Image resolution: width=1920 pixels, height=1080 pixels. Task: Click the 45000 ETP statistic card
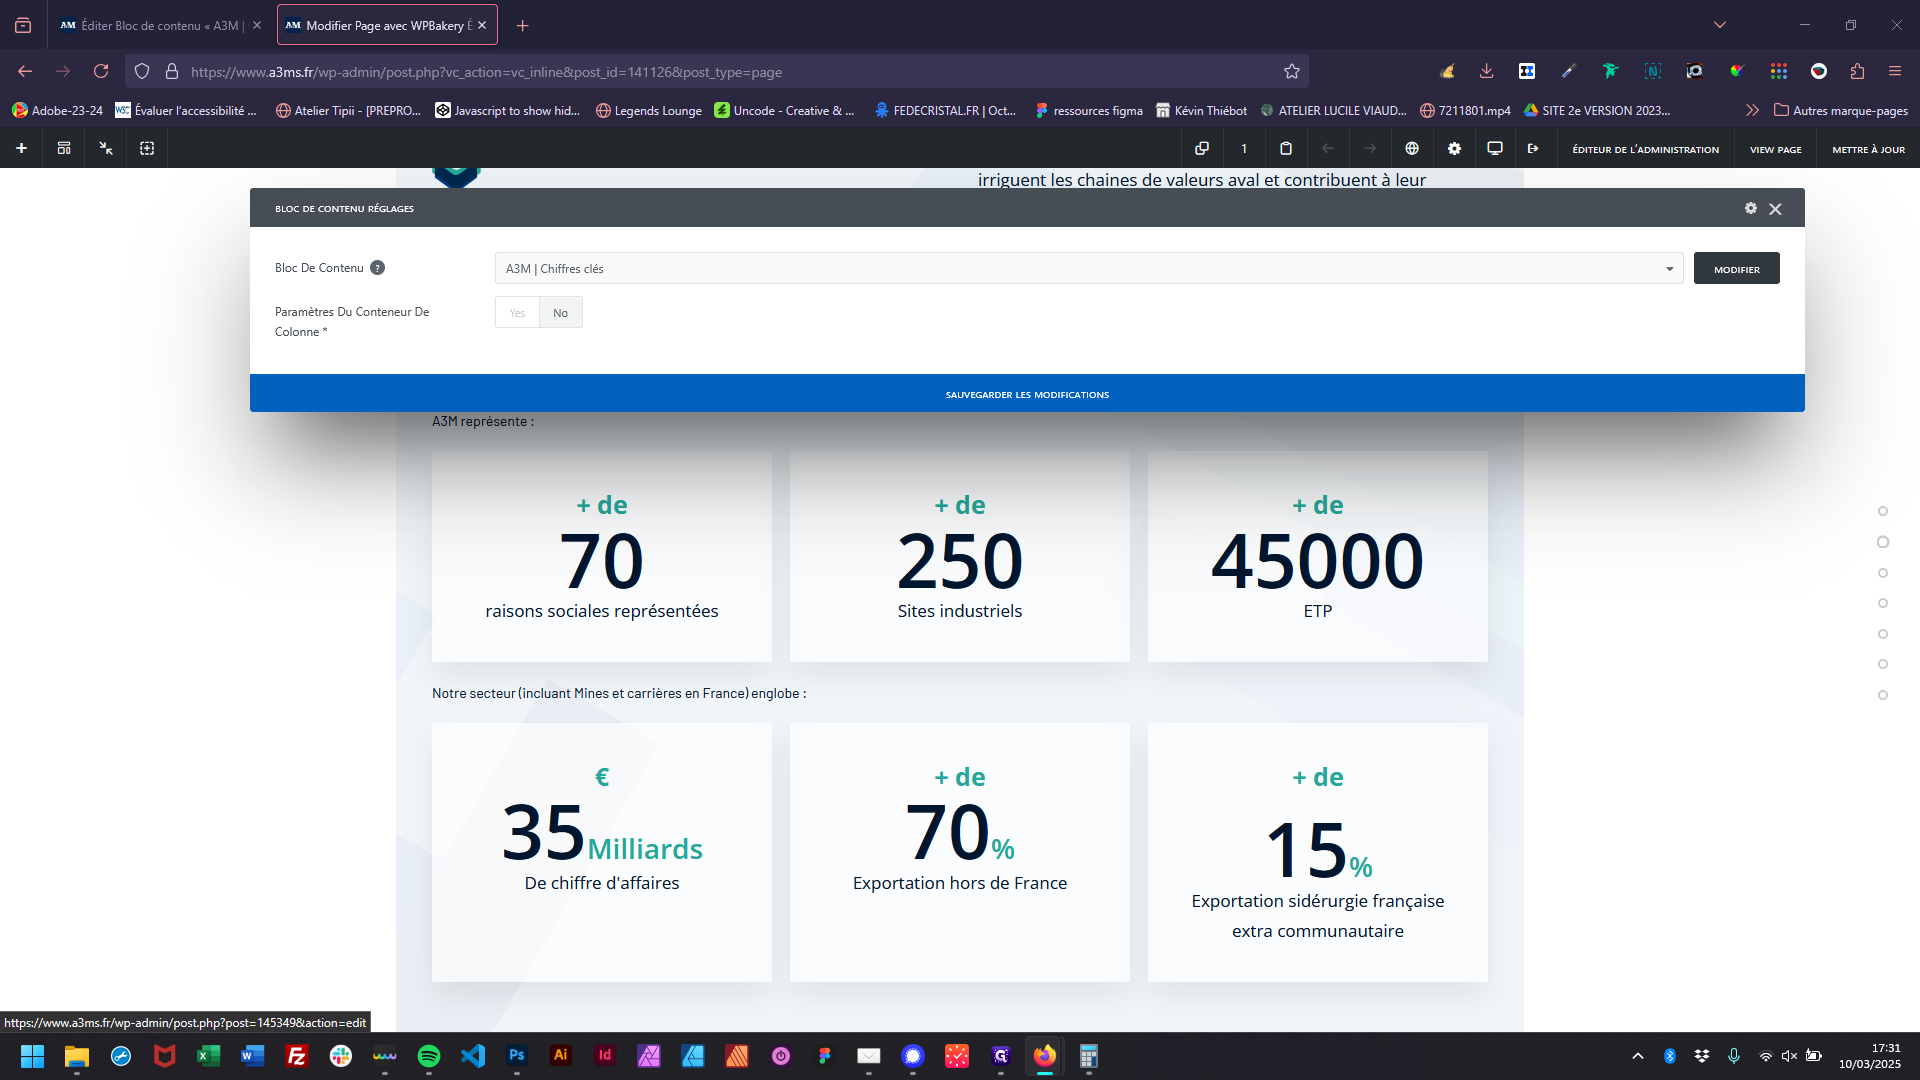1317,556
